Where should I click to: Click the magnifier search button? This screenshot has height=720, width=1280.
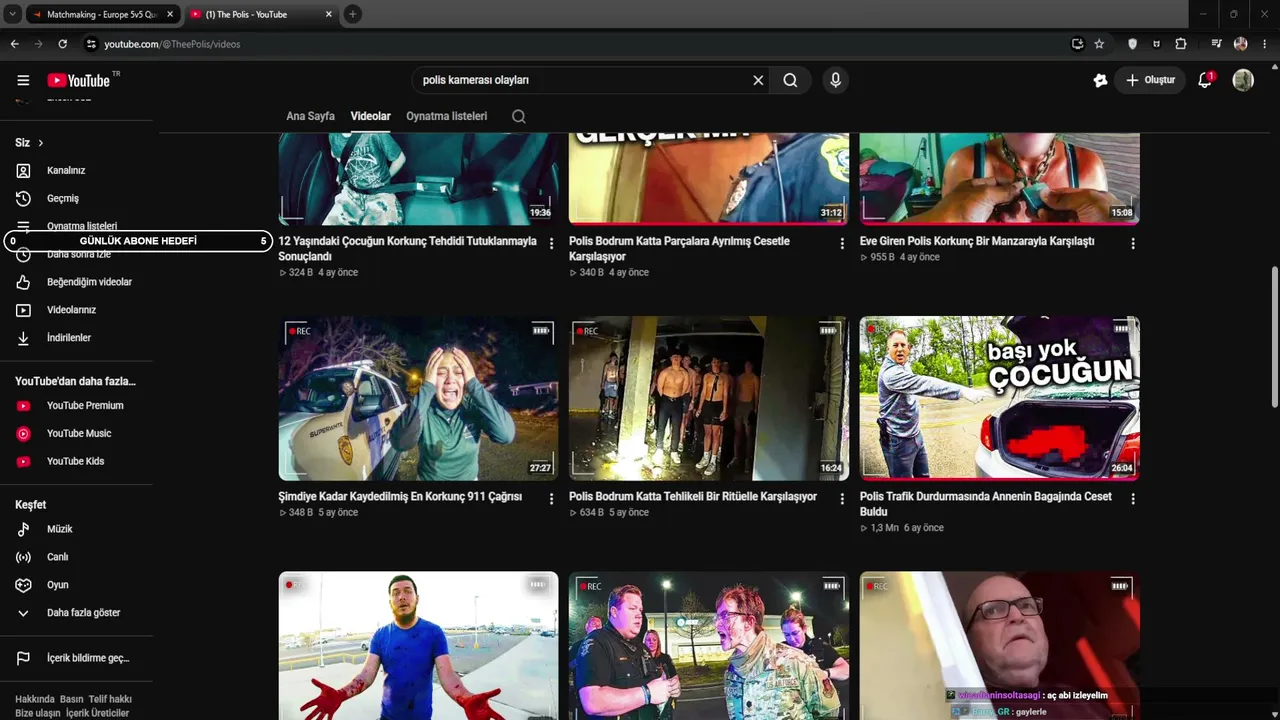point(790,80)
